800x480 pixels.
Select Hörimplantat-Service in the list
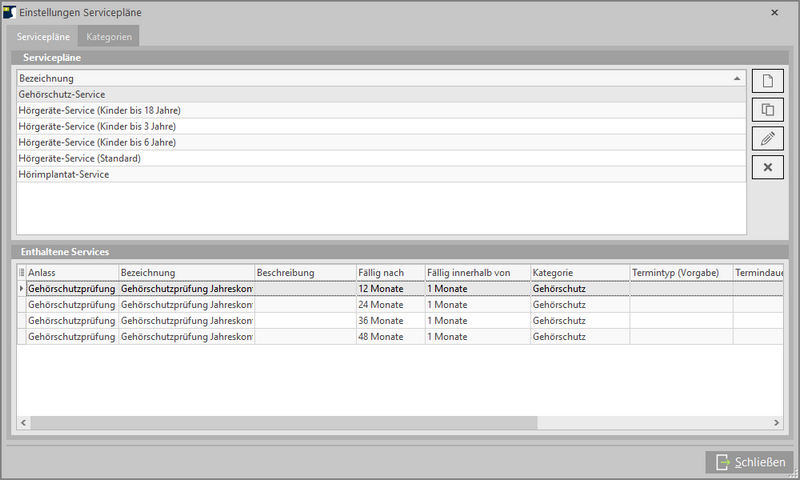[64, 174]
